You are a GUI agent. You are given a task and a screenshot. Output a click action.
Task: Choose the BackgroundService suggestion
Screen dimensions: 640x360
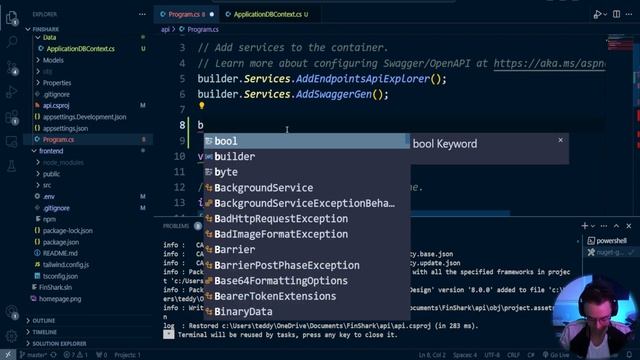click(307, 188)
